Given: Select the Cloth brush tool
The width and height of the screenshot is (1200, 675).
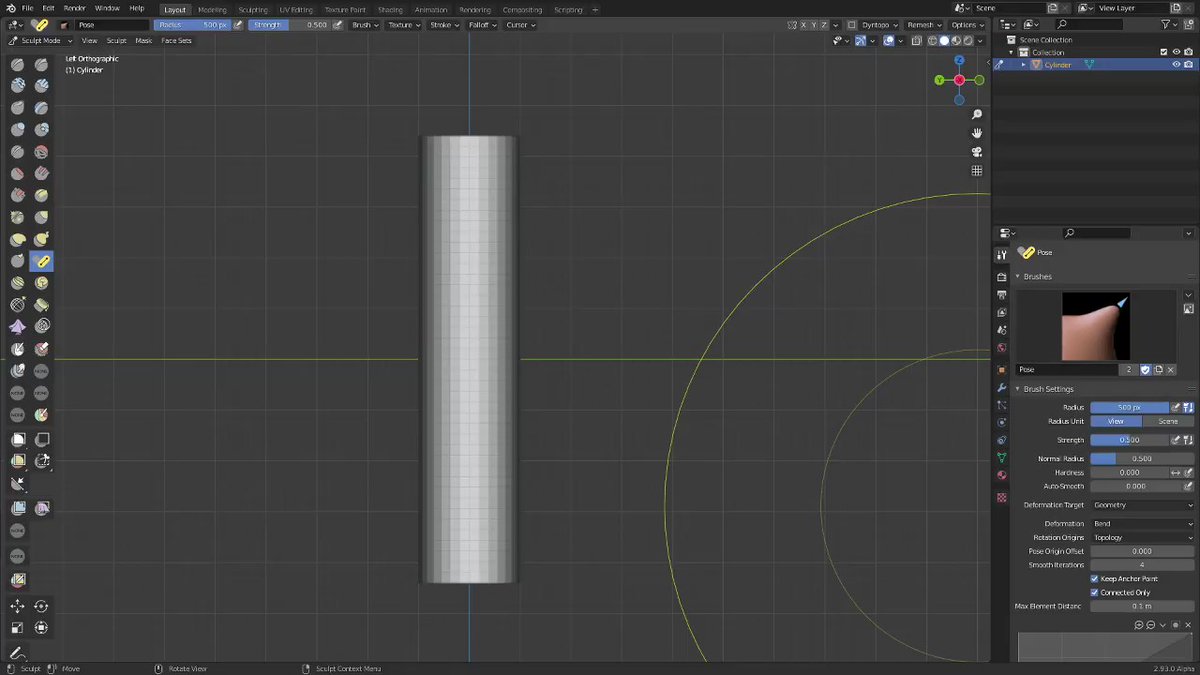Looking at the screenshot, I should [x=18, y=327].
